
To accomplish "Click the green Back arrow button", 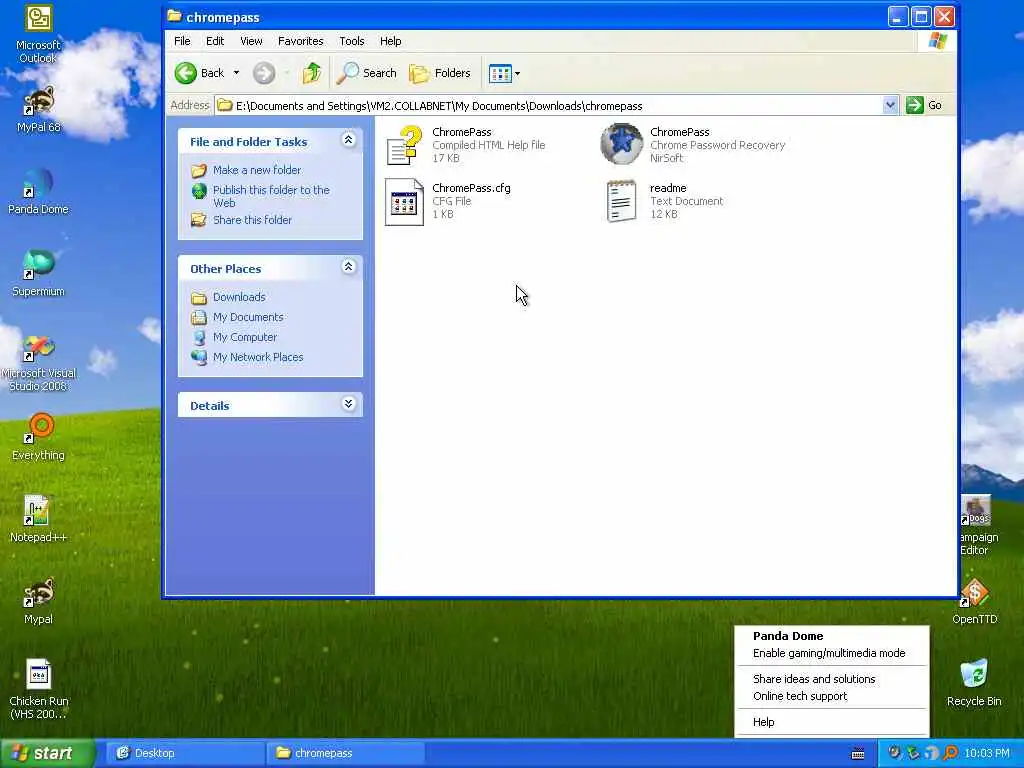I will tap(199, 73).
